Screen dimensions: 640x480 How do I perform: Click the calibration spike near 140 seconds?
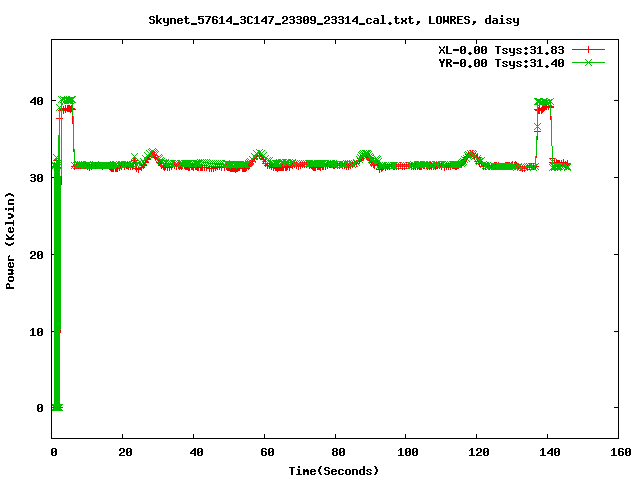tap(544, 104)
